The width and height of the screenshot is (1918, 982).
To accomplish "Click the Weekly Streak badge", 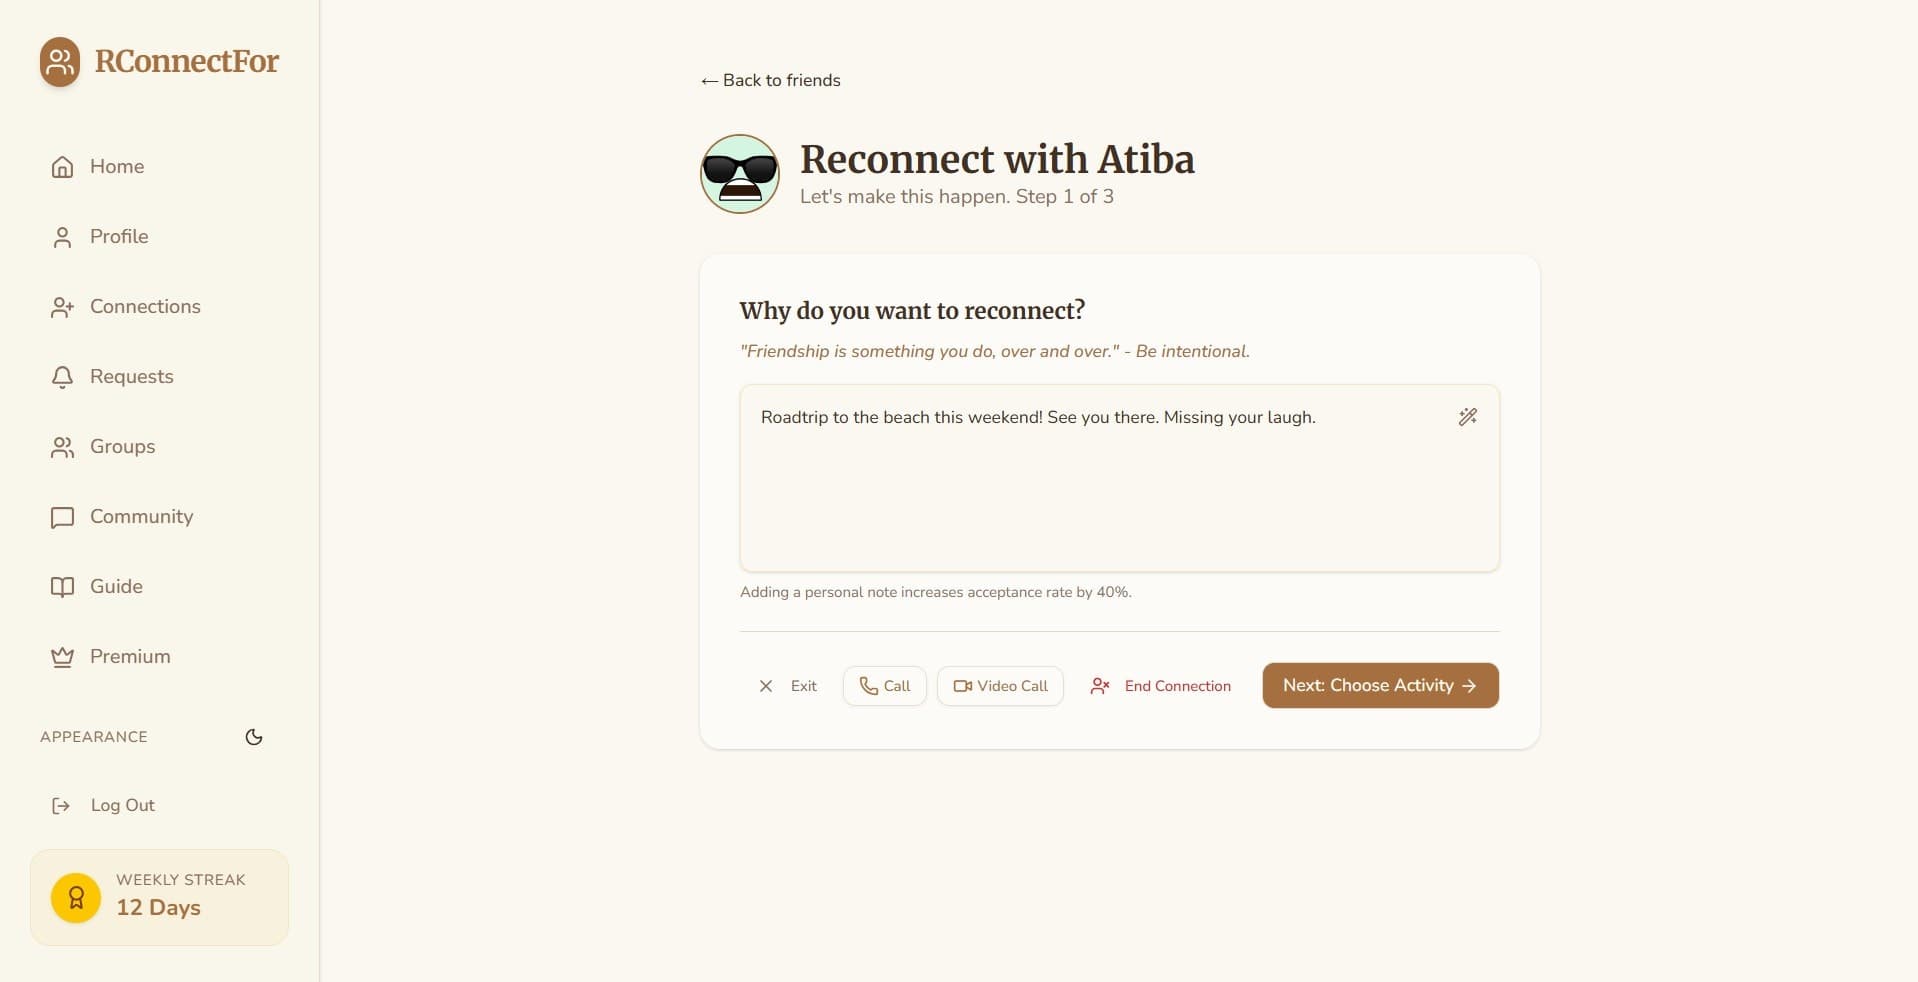I will pyautogui.click(x=159, y=896).
